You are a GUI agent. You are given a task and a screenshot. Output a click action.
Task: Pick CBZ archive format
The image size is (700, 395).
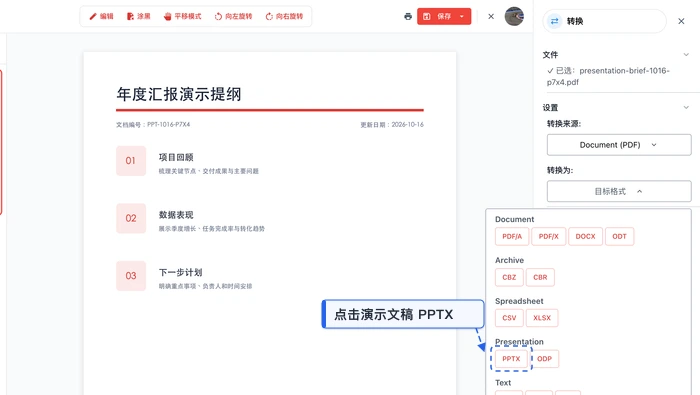pyautogui.click(x=509, y=277)
